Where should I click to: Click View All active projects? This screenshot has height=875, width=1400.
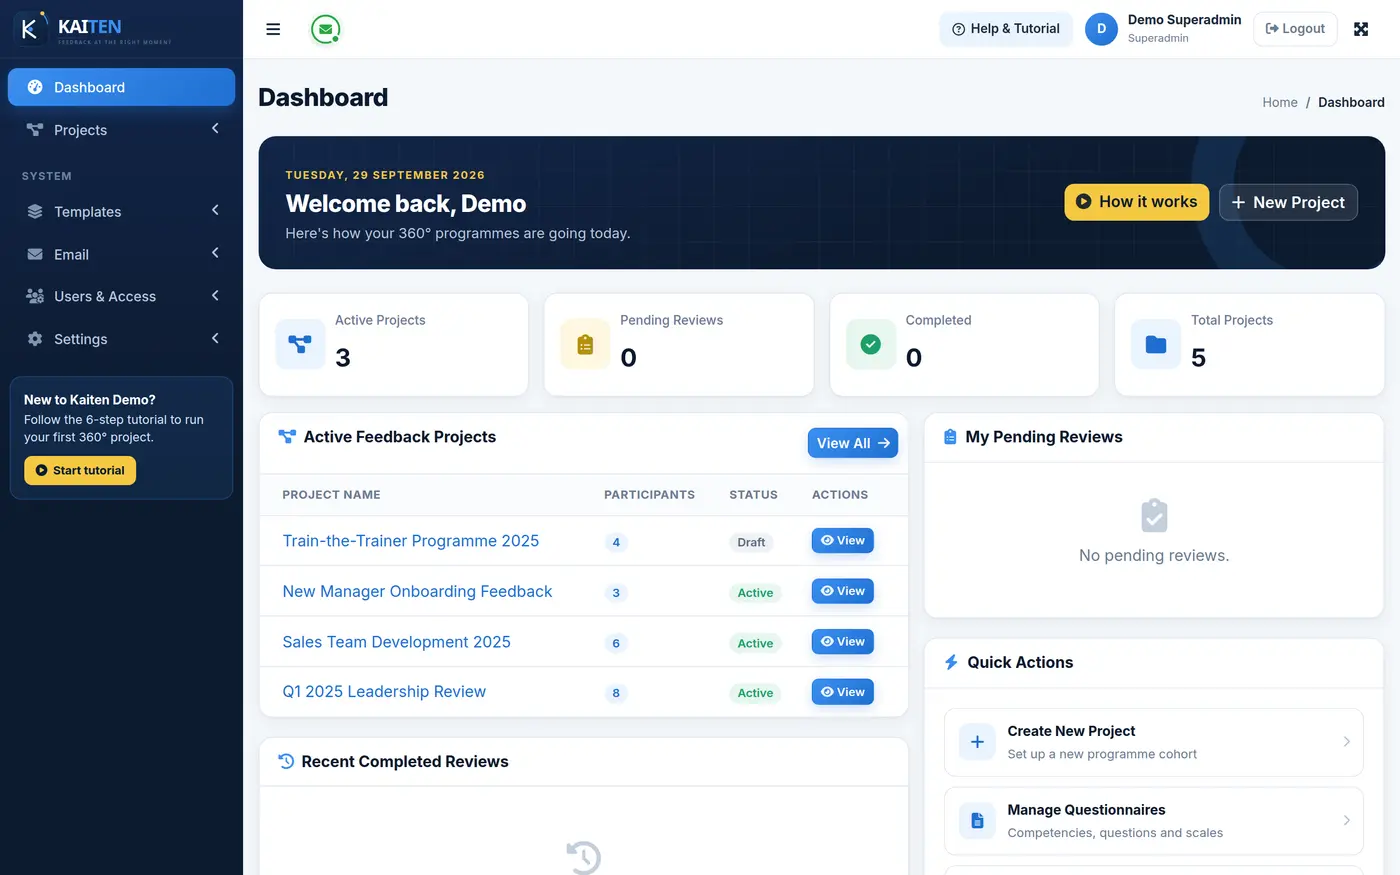(x=853, y=443)
